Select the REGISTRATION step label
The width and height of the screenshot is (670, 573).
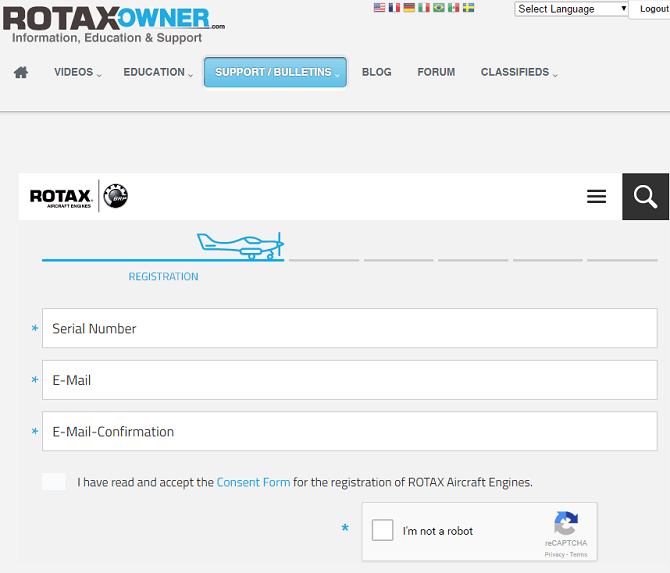pos(163,276)
